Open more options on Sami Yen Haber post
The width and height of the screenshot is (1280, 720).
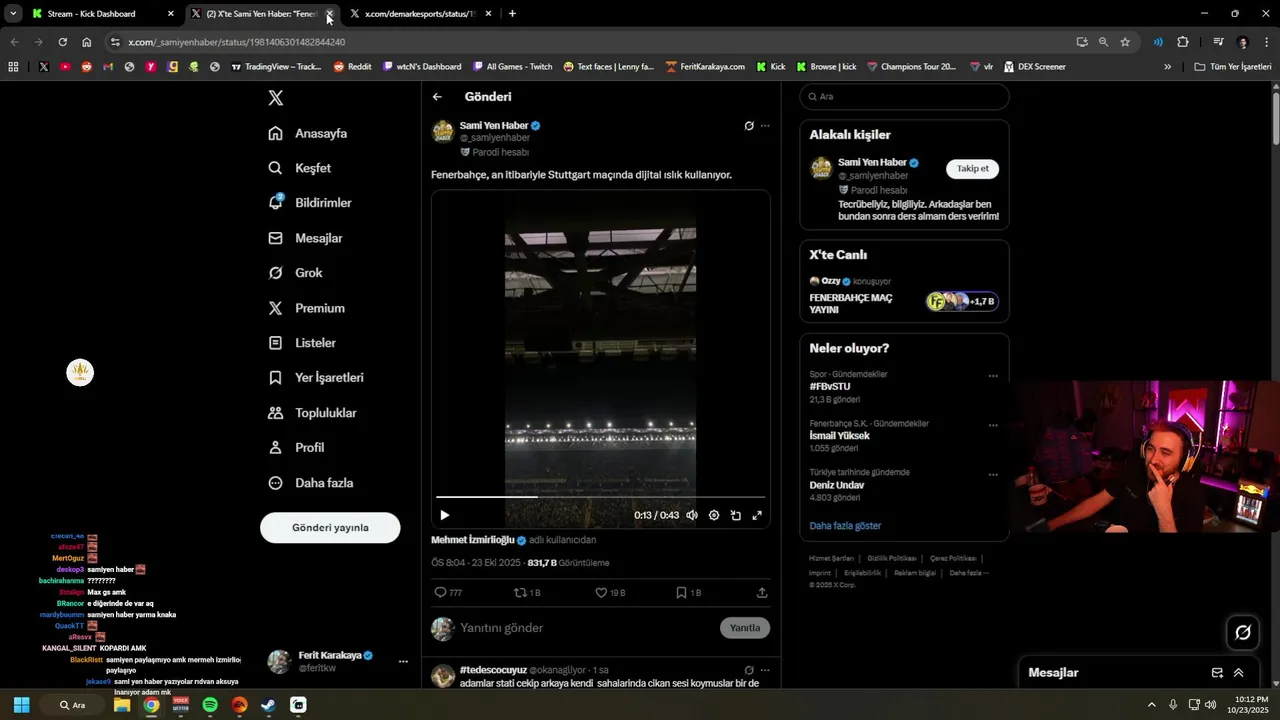point(765,126)
